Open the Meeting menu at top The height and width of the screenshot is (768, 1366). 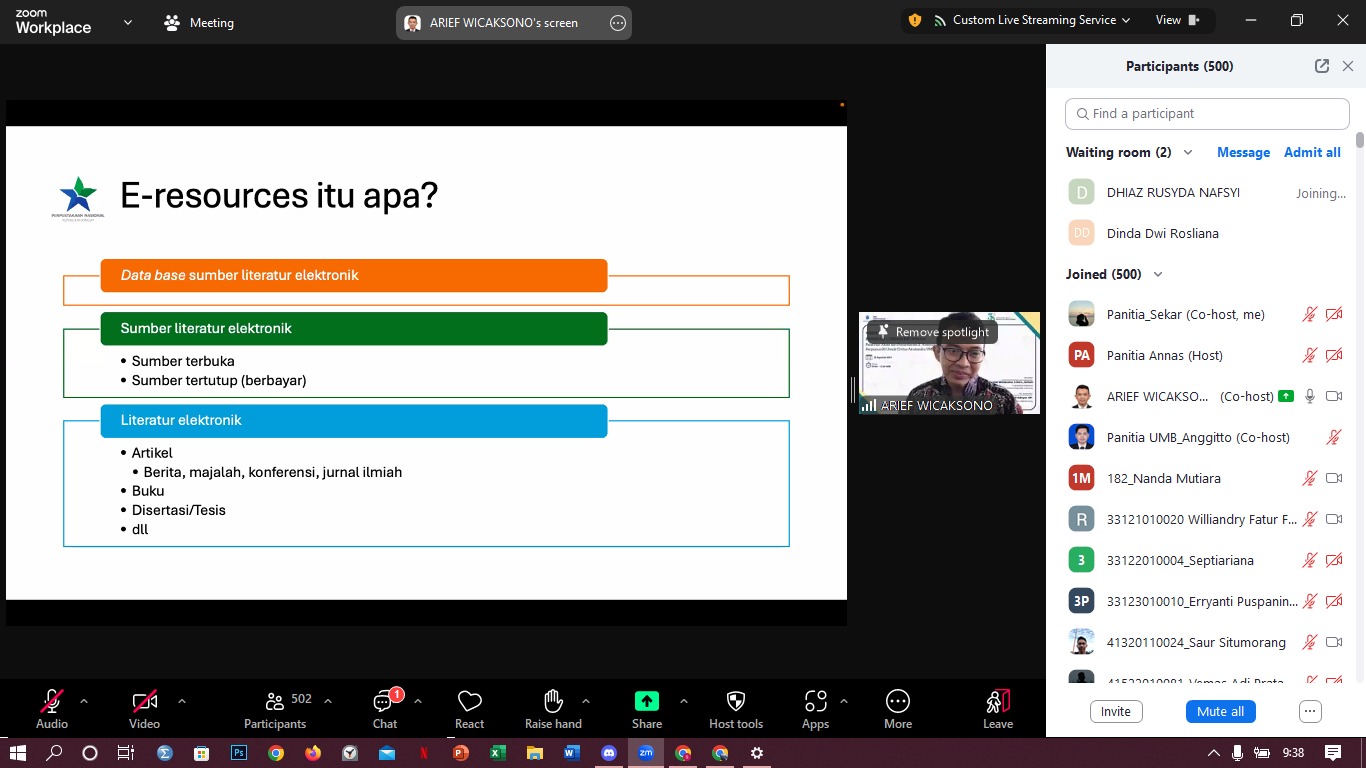pyautogui.click(x=199, y=23)
